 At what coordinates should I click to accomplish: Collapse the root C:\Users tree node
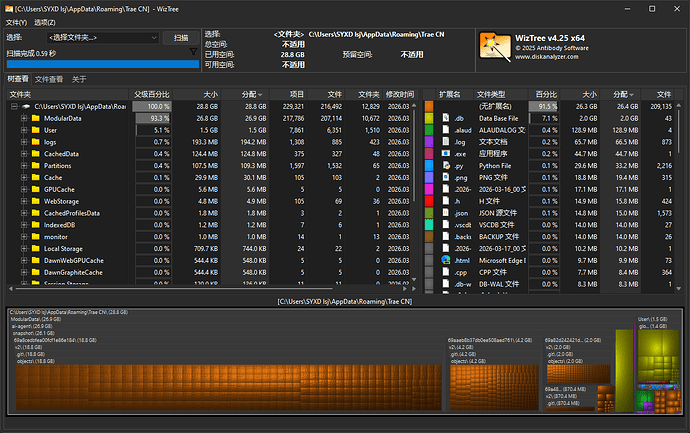12,106
